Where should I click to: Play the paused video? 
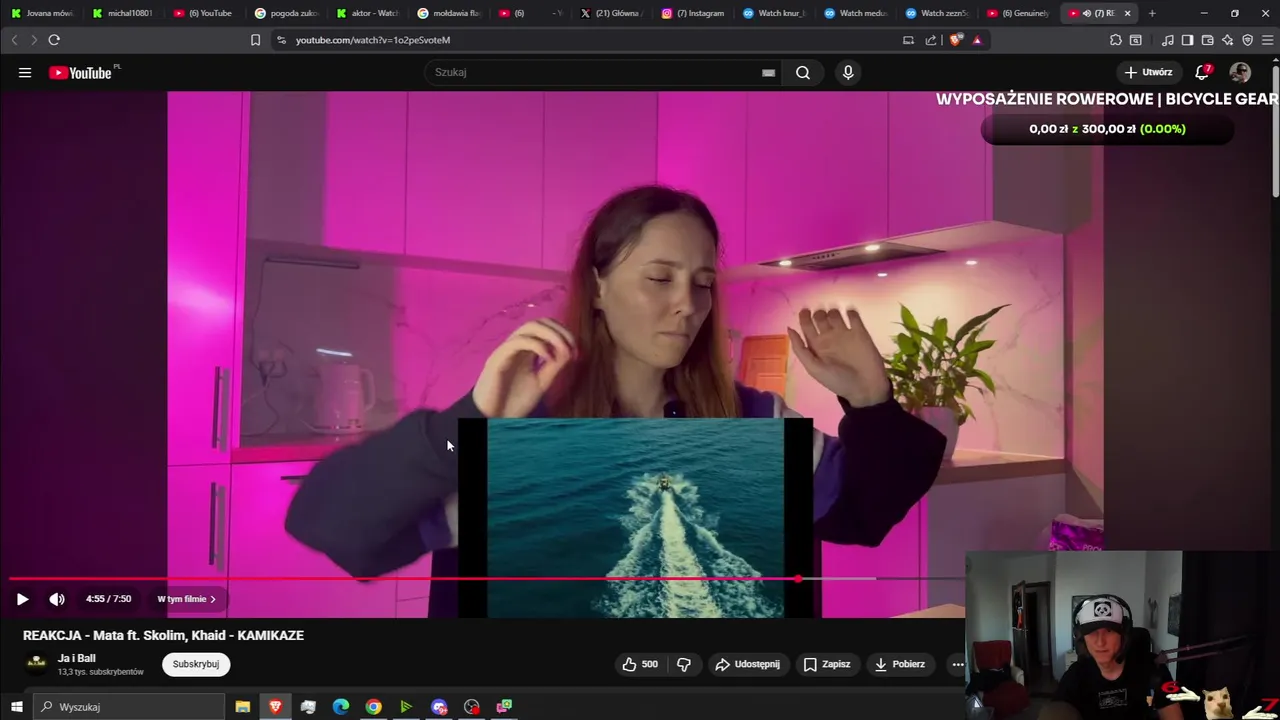click(22, 599)
